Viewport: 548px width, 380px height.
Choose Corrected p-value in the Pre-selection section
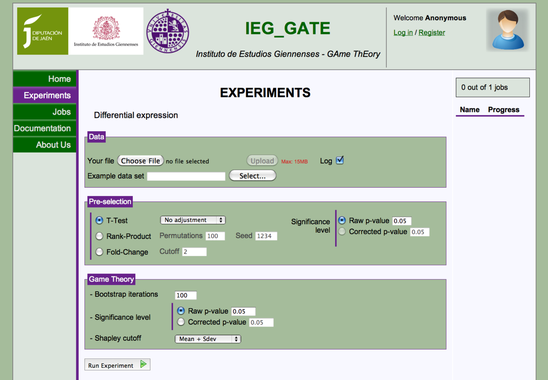(342, 231)
